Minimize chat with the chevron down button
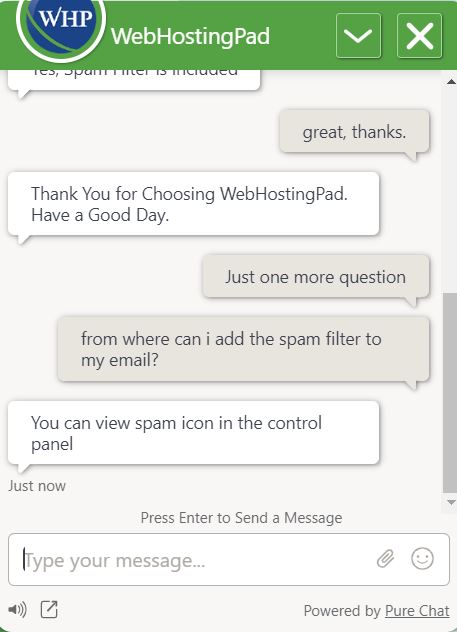This screenshot has width=457, height=632. click(358, 35)
